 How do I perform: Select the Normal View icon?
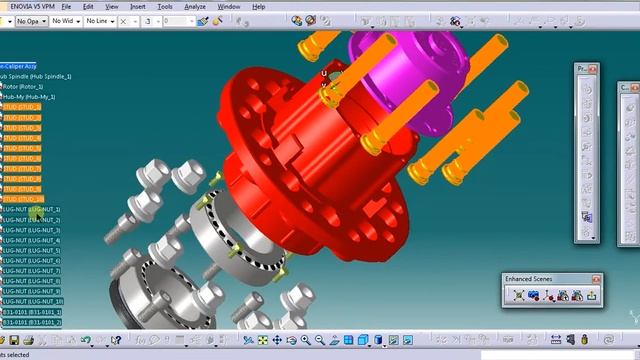point(334,340)
